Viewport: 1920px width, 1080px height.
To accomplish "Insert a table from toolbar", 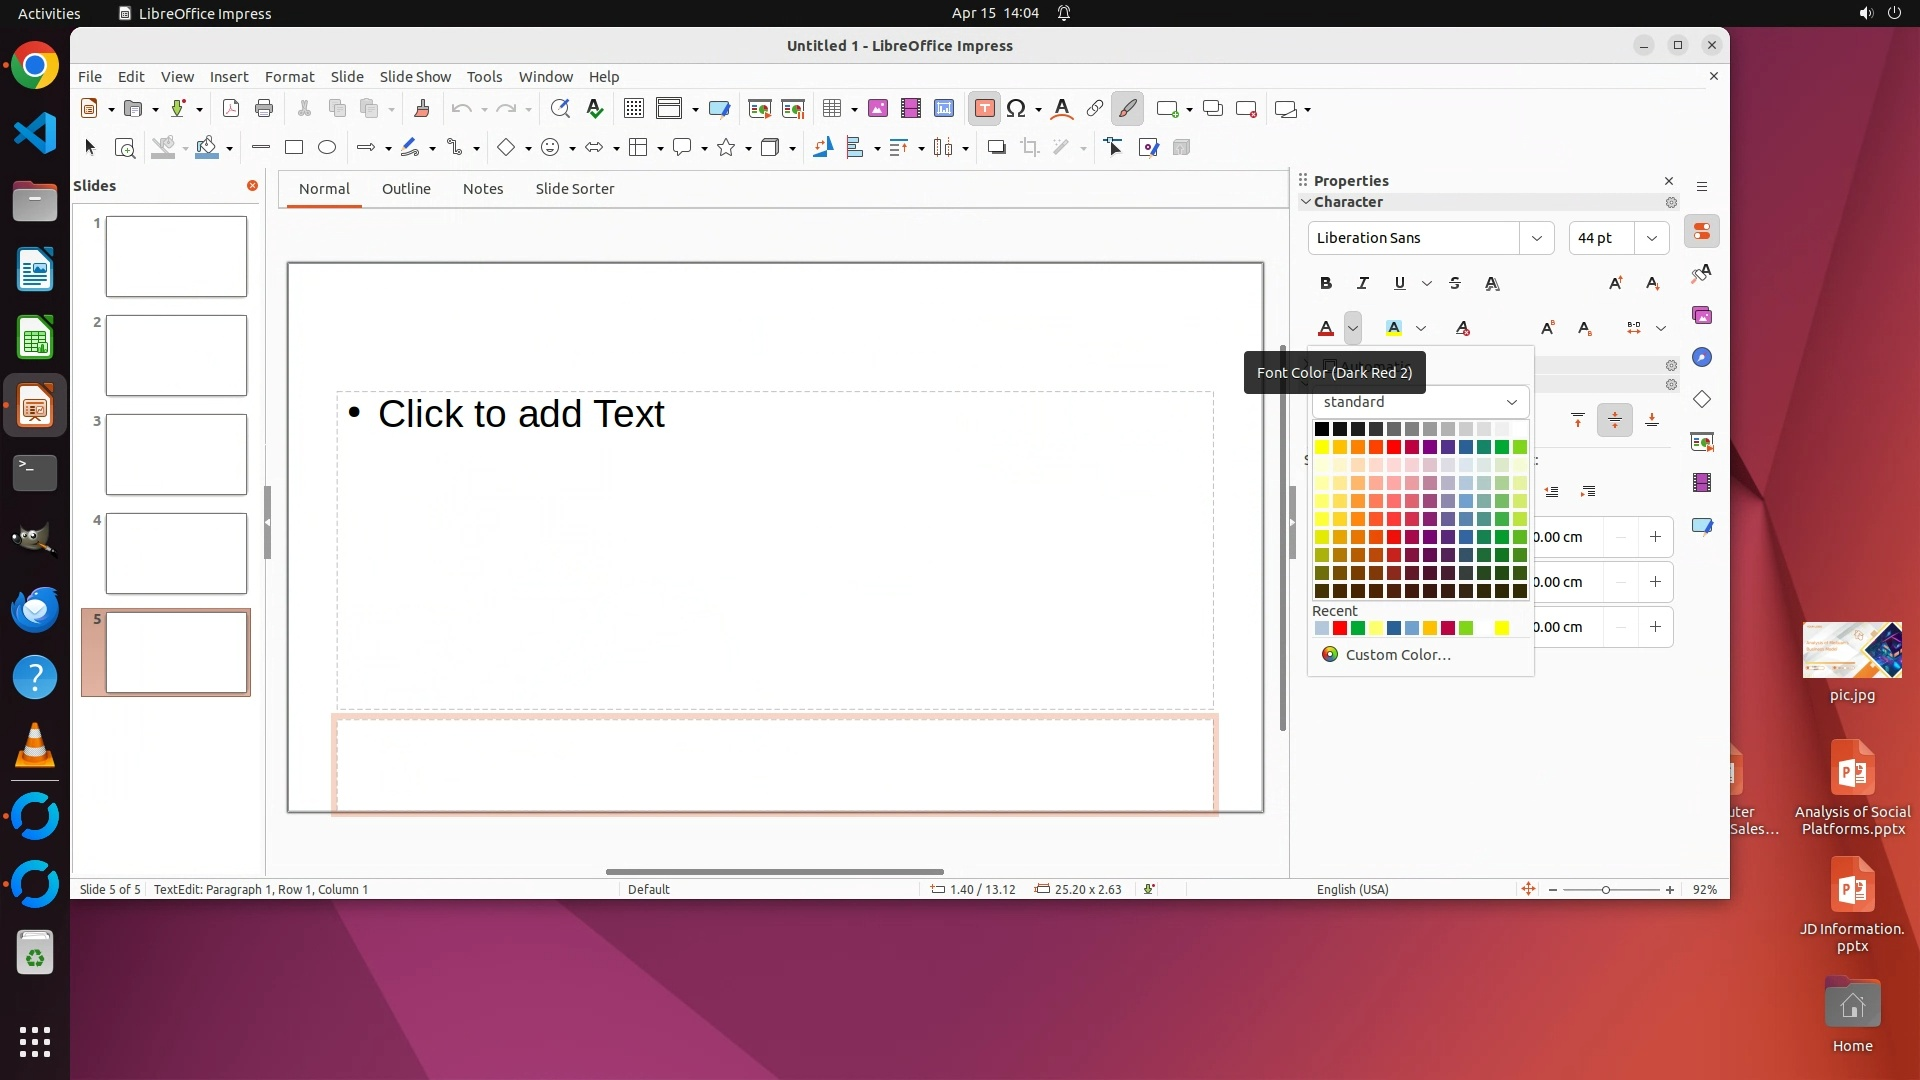I will pos(832,109).
